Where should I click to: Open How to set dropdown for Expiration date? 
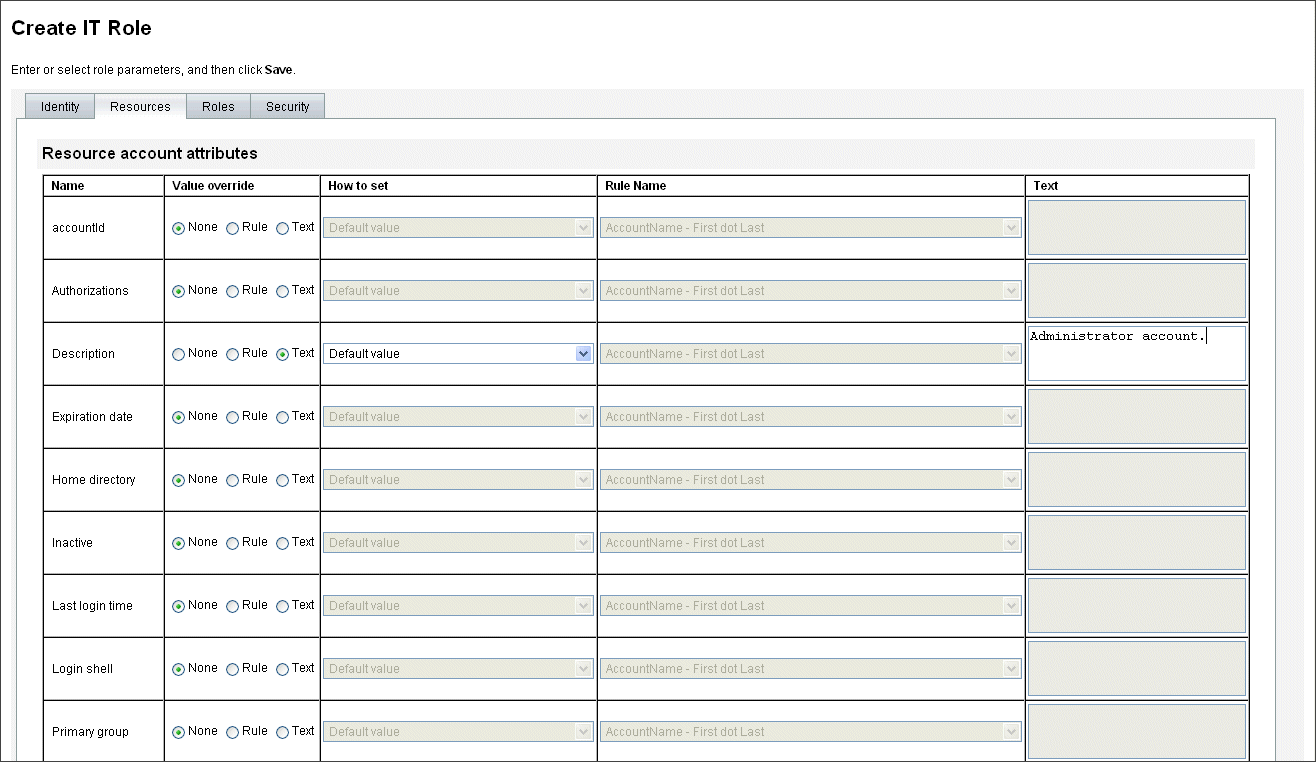click(458, 417)
